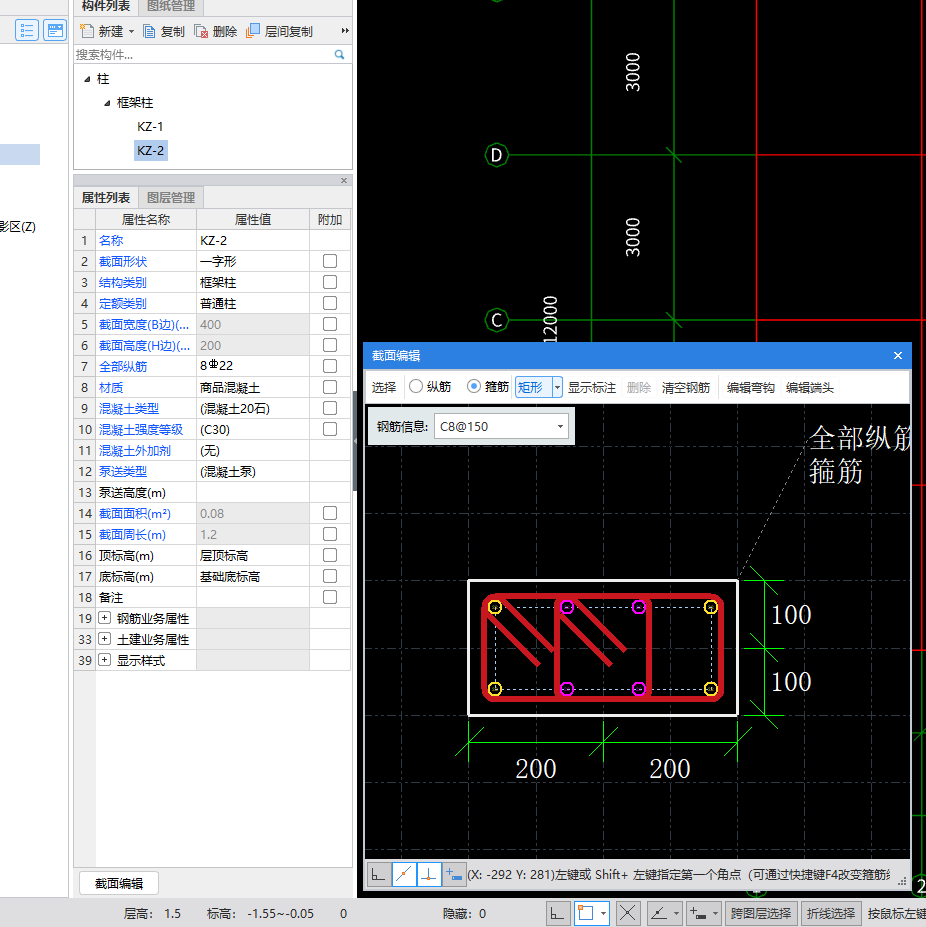The image size is (926, 927).
Task: Click the top-left yellow corner rebar in the section
Action: click(495, 607)
